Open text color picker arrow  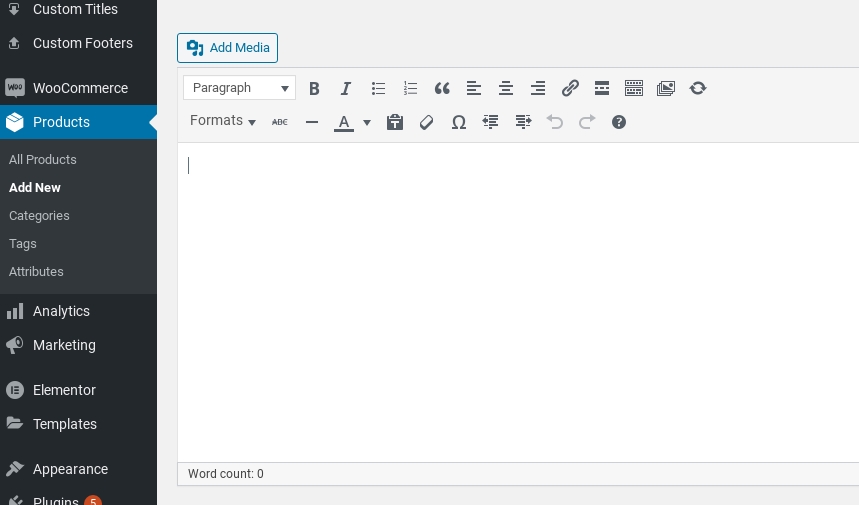pyautogui.click(x=367, y=122)
